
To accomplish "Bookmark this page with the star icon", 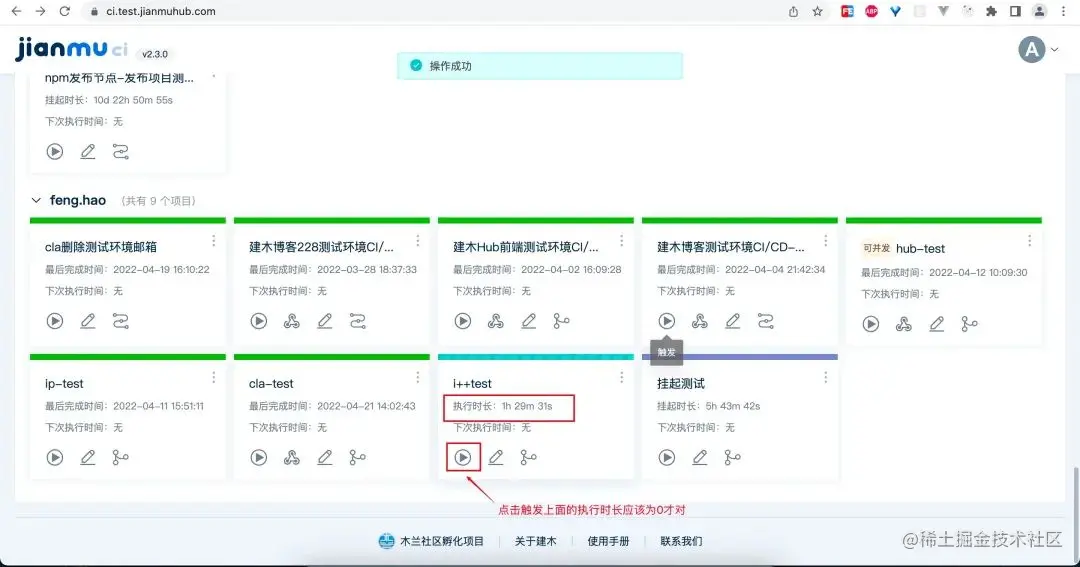I will point(817,12).
